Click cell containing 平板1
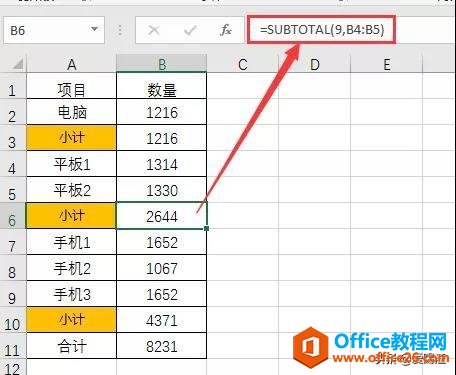The width and height of the screenshot is (456, 375). coord(72,164)
